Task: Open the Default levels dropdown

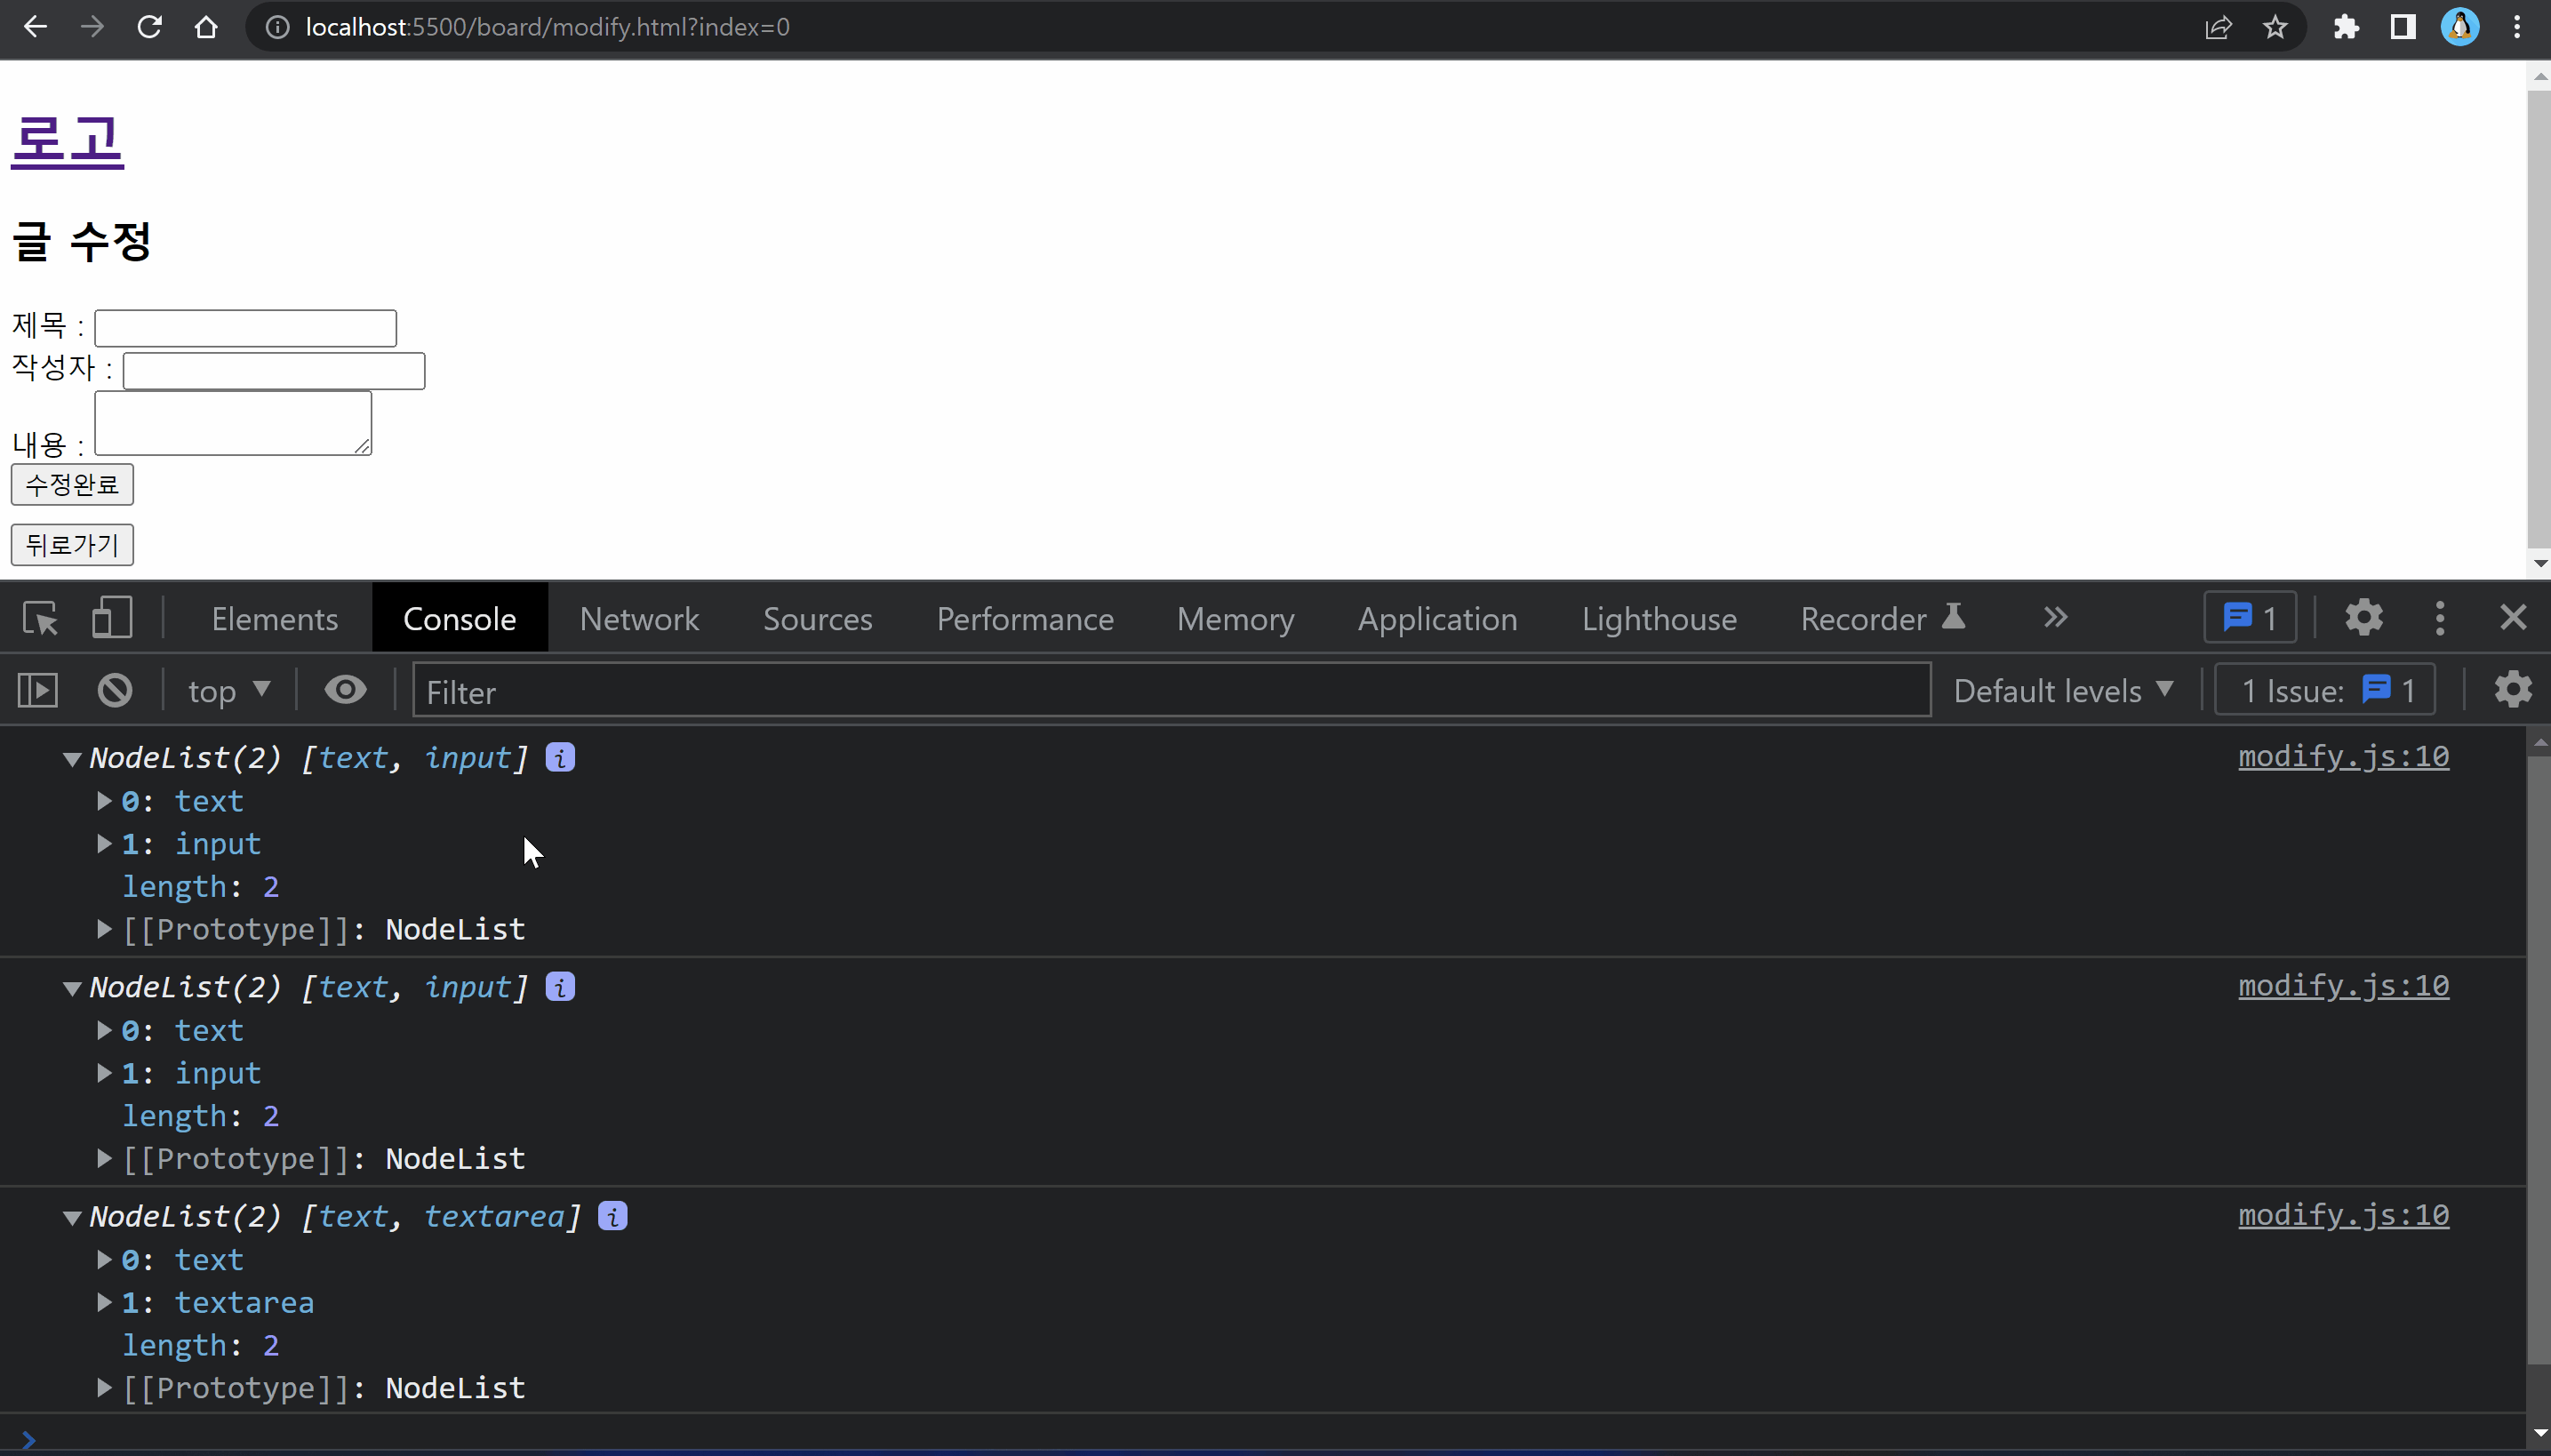Action: 2063,690
